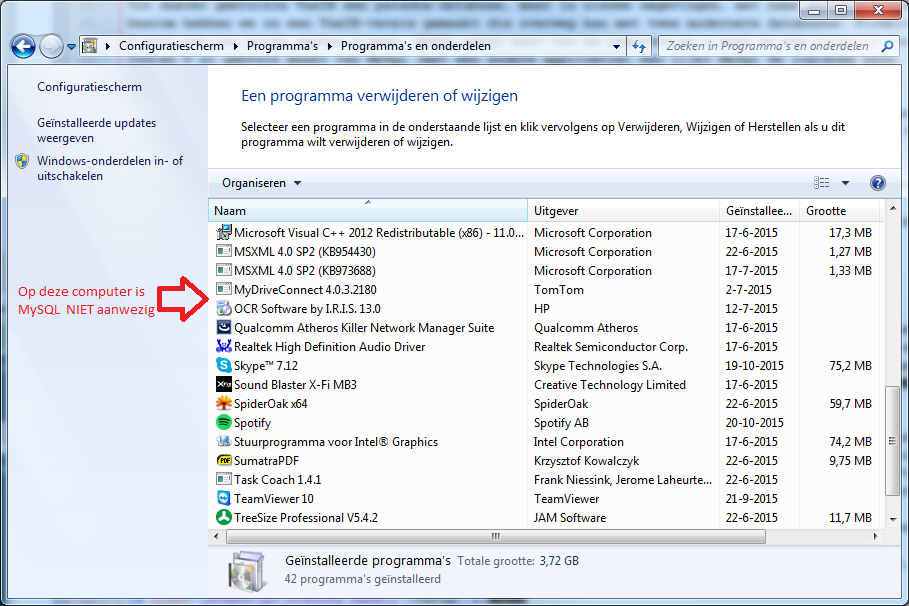Click the Spotify icon in list
This screenshot has width=909, height=606.
point(224,423)
